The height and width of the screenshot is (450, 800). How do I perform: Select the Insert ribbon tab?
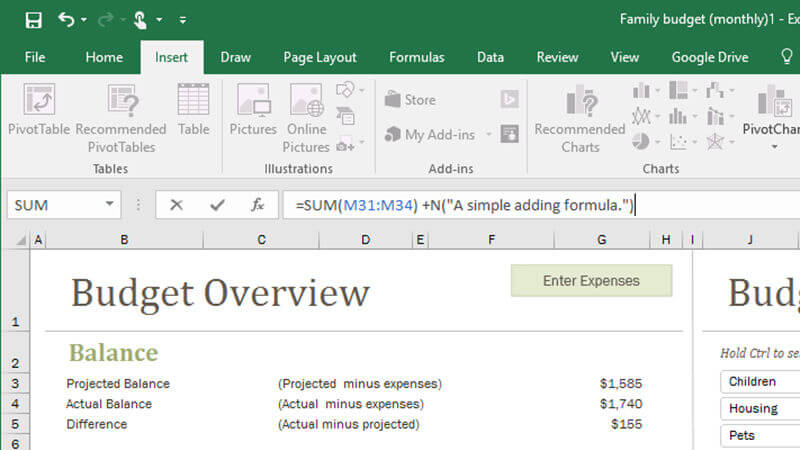172,57
